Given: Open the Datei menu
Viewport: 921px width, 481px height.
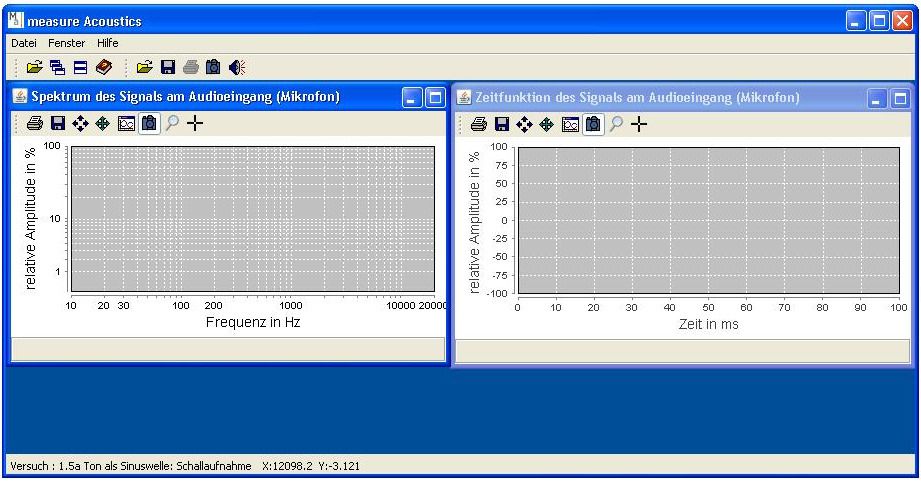Looking at the screenshot, I should tap(23, 43).
